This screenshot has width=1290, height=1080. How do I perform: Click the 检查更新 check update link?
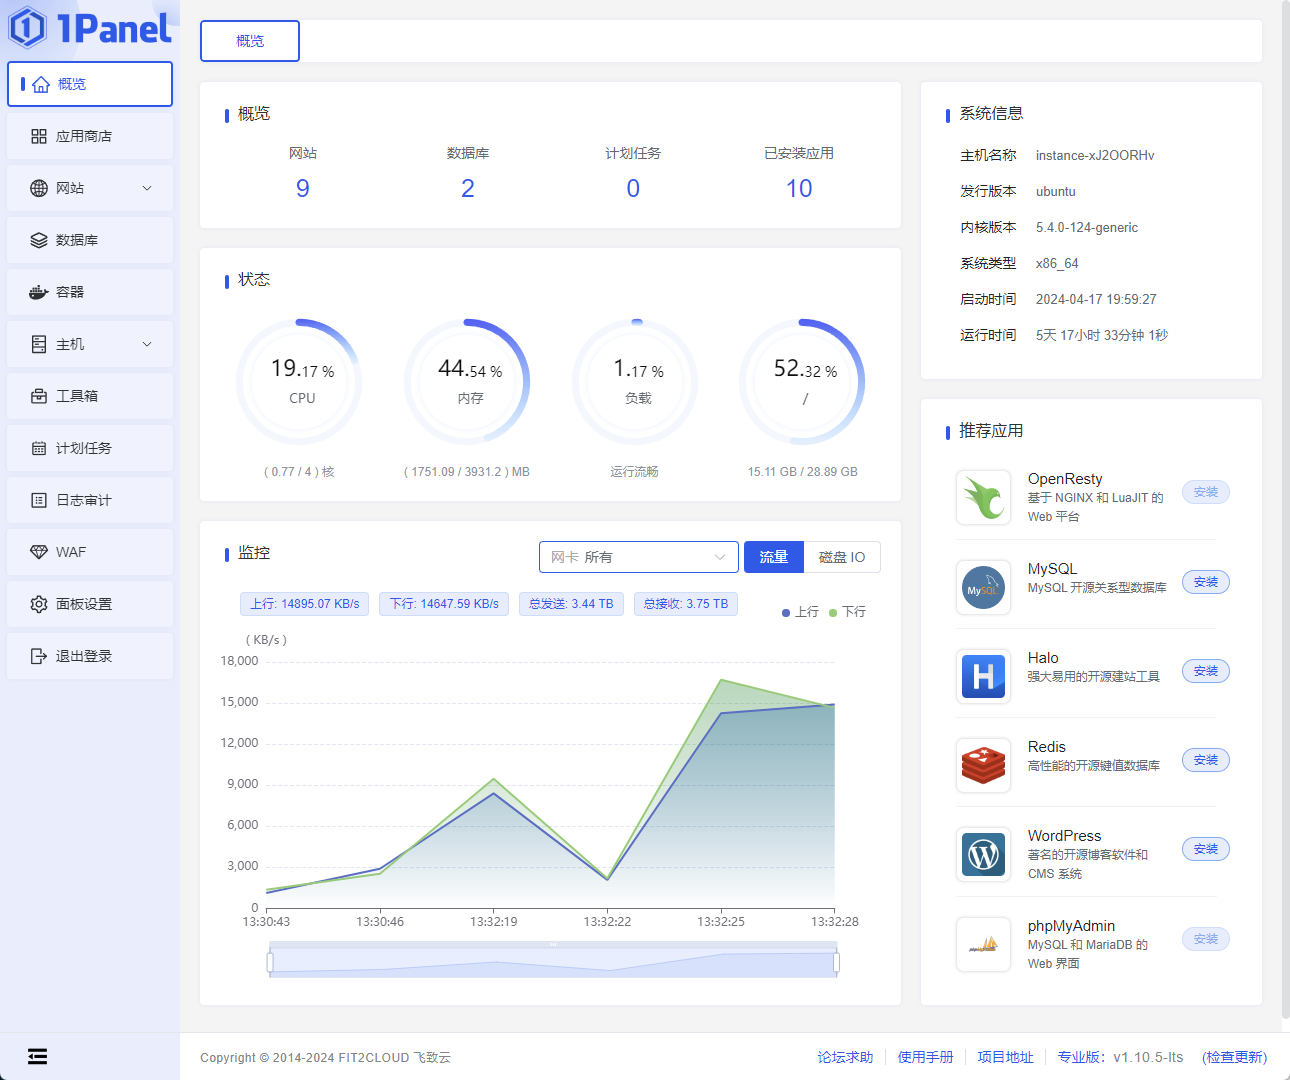coord(1235,1057)
